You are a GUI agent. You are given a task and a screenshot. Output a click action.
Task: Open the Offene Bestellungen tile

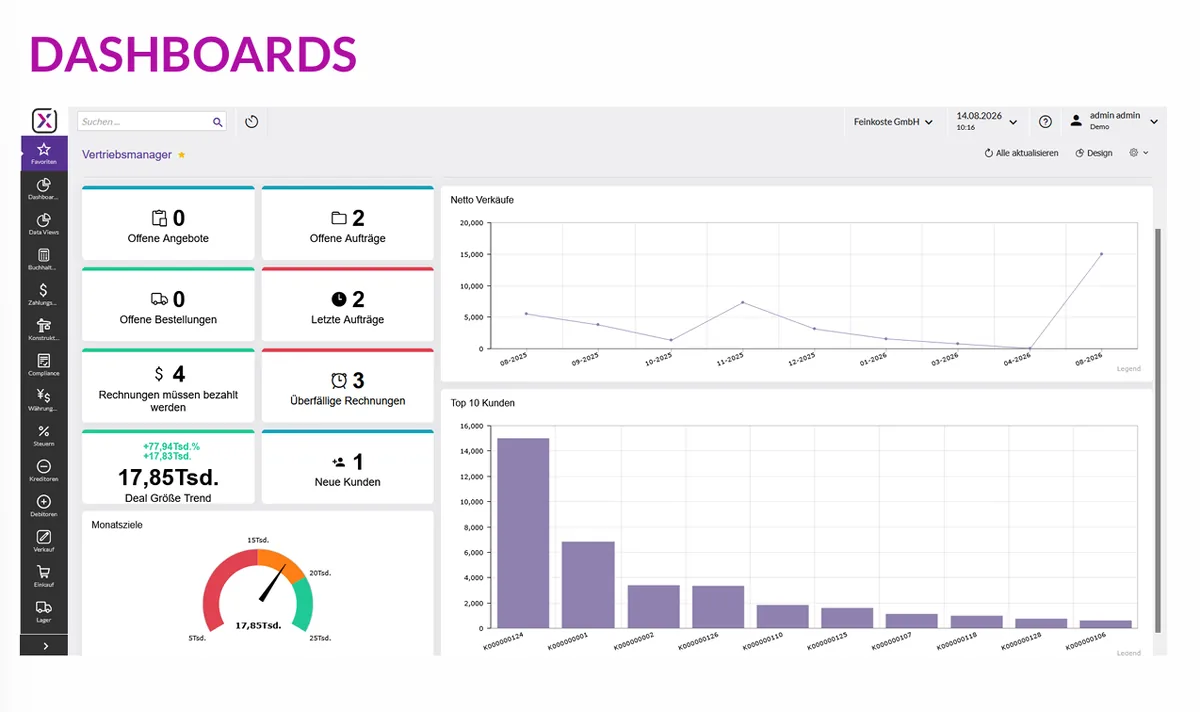168,305
